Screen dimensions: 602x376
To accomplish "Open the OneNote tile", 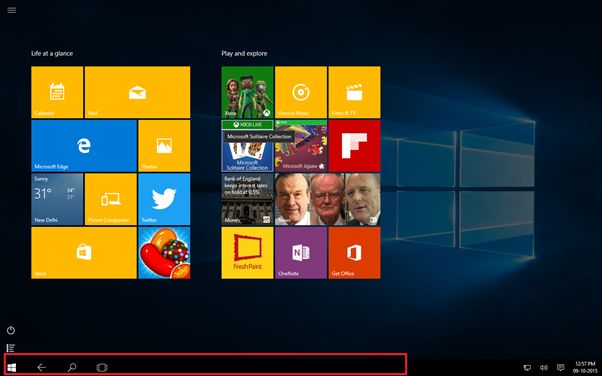I will 301,253.
